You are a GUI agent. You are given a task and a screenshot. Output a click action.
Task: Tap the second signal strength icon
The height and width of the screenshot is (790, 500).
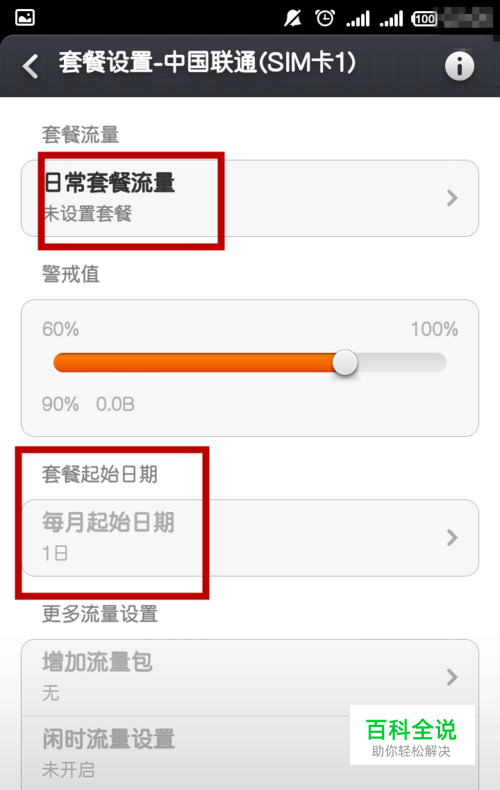[x=391, y=19]
